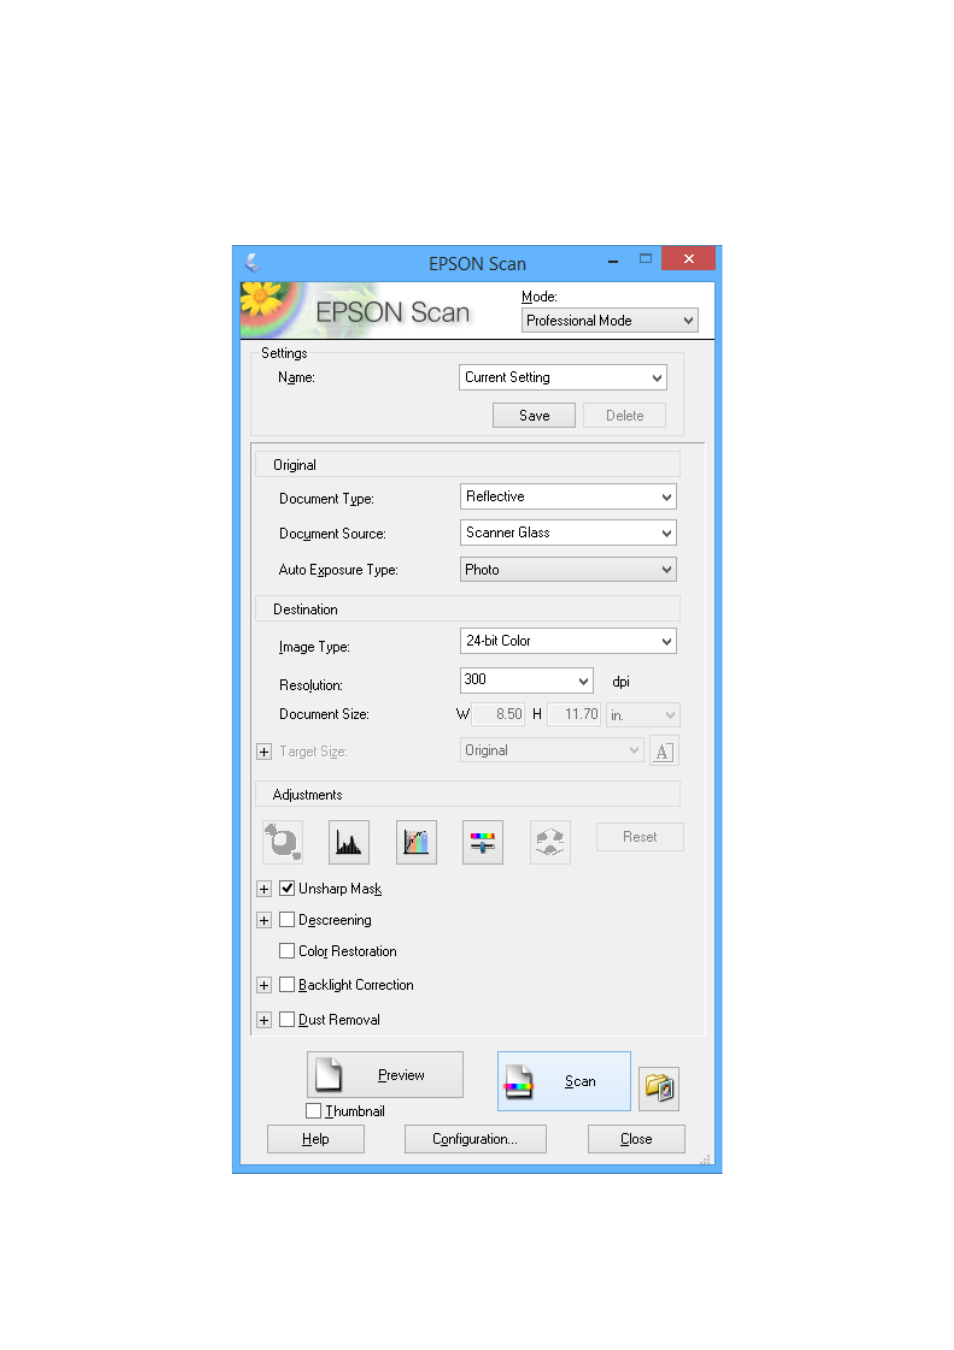
Task: Open the Configuration dialog
Action: 475,1139
